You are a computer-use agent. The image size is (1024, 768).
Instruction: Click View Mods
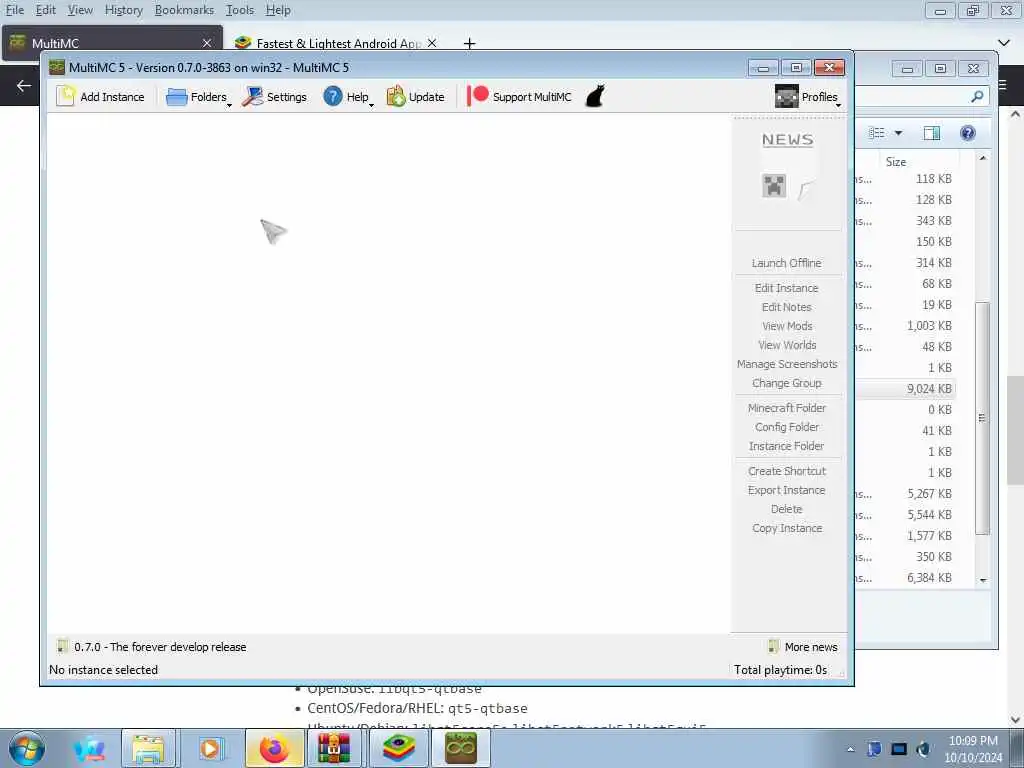pyautogui.click(x=786, y=326)
